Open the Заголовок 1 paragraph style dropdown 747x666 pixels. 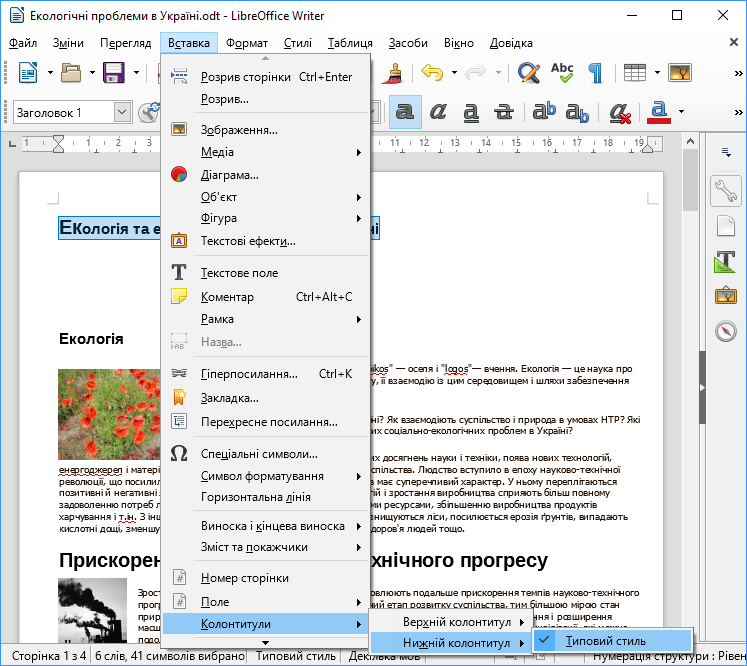(122, 113)
